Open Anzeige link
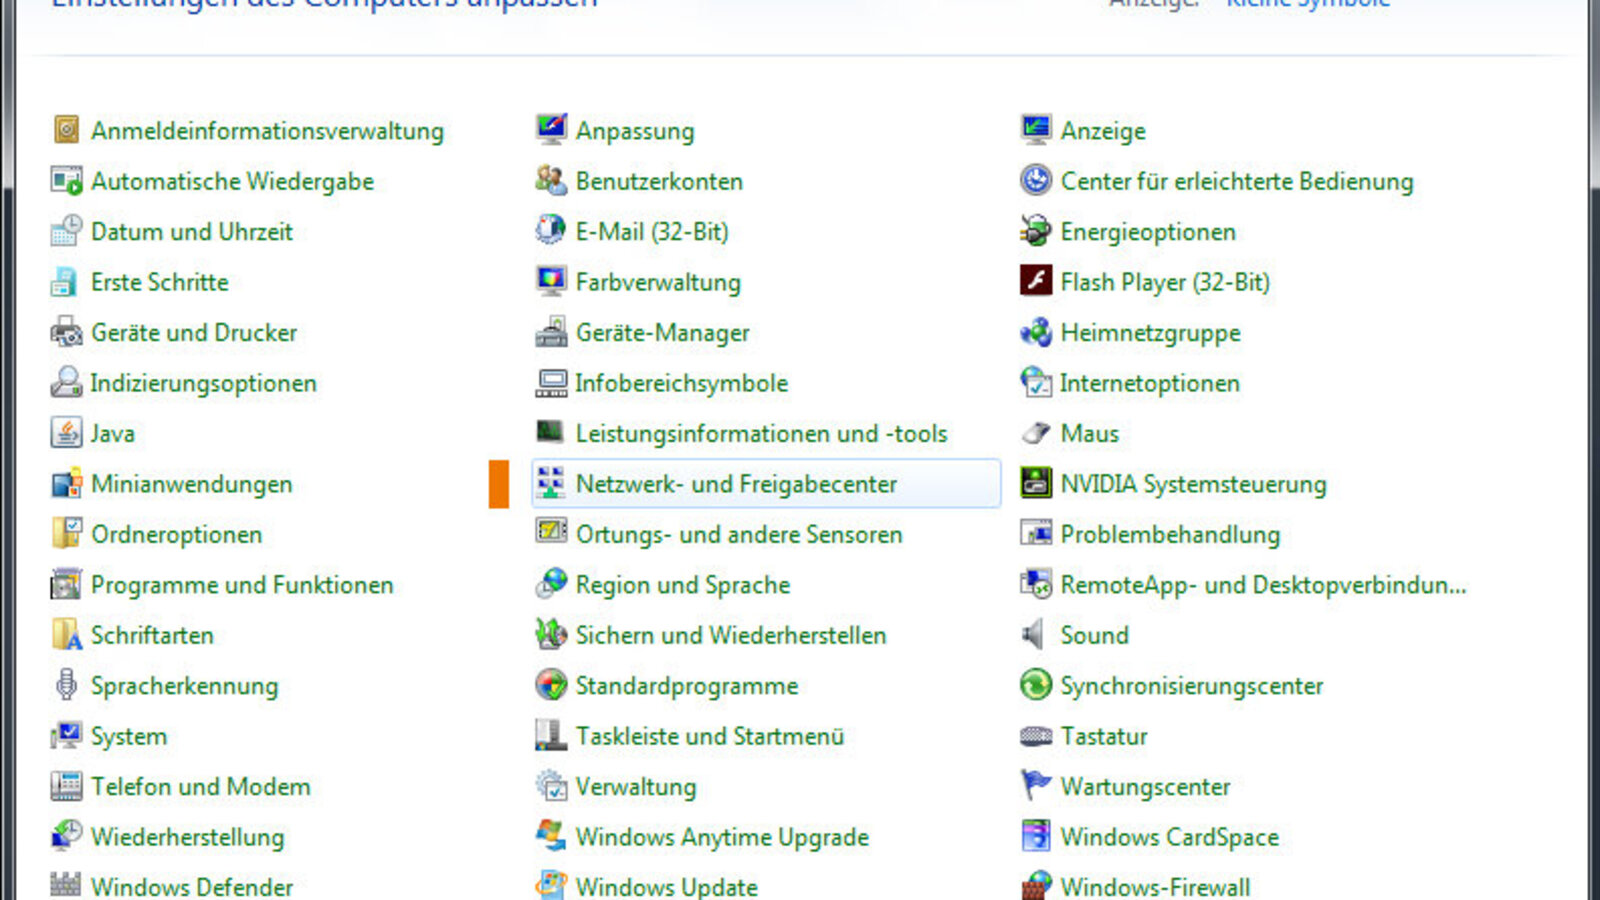This screenshot has width=1600, height=900. (x=1103, y=131)
